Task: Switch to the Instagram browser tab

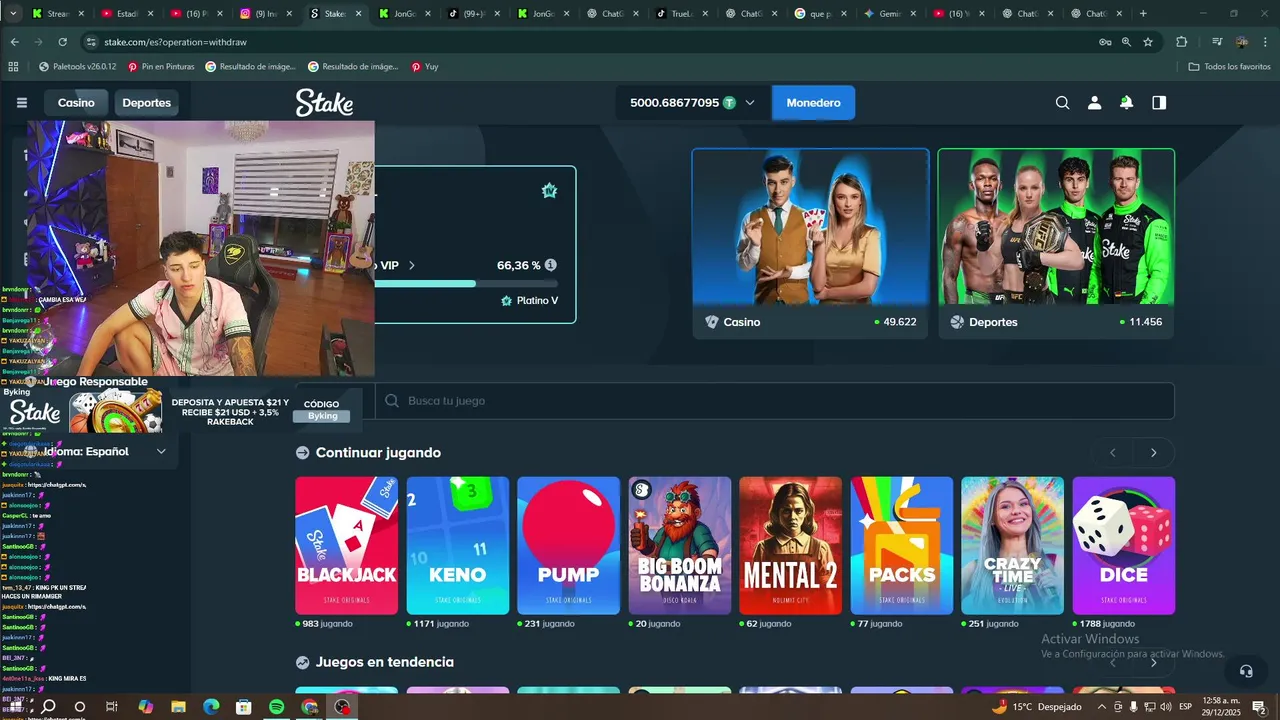Action: (x=265, y=14)
